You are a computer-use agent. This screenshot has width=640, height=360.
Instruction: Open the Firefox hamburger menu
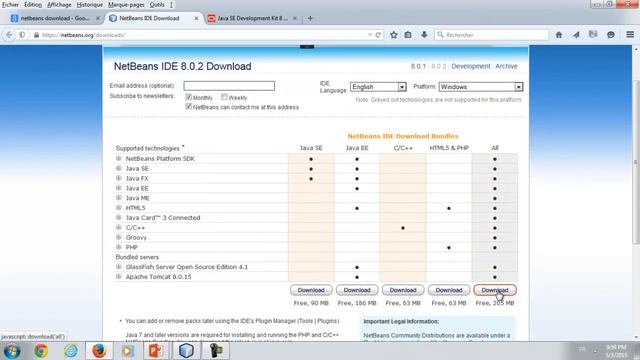point(630,35)
